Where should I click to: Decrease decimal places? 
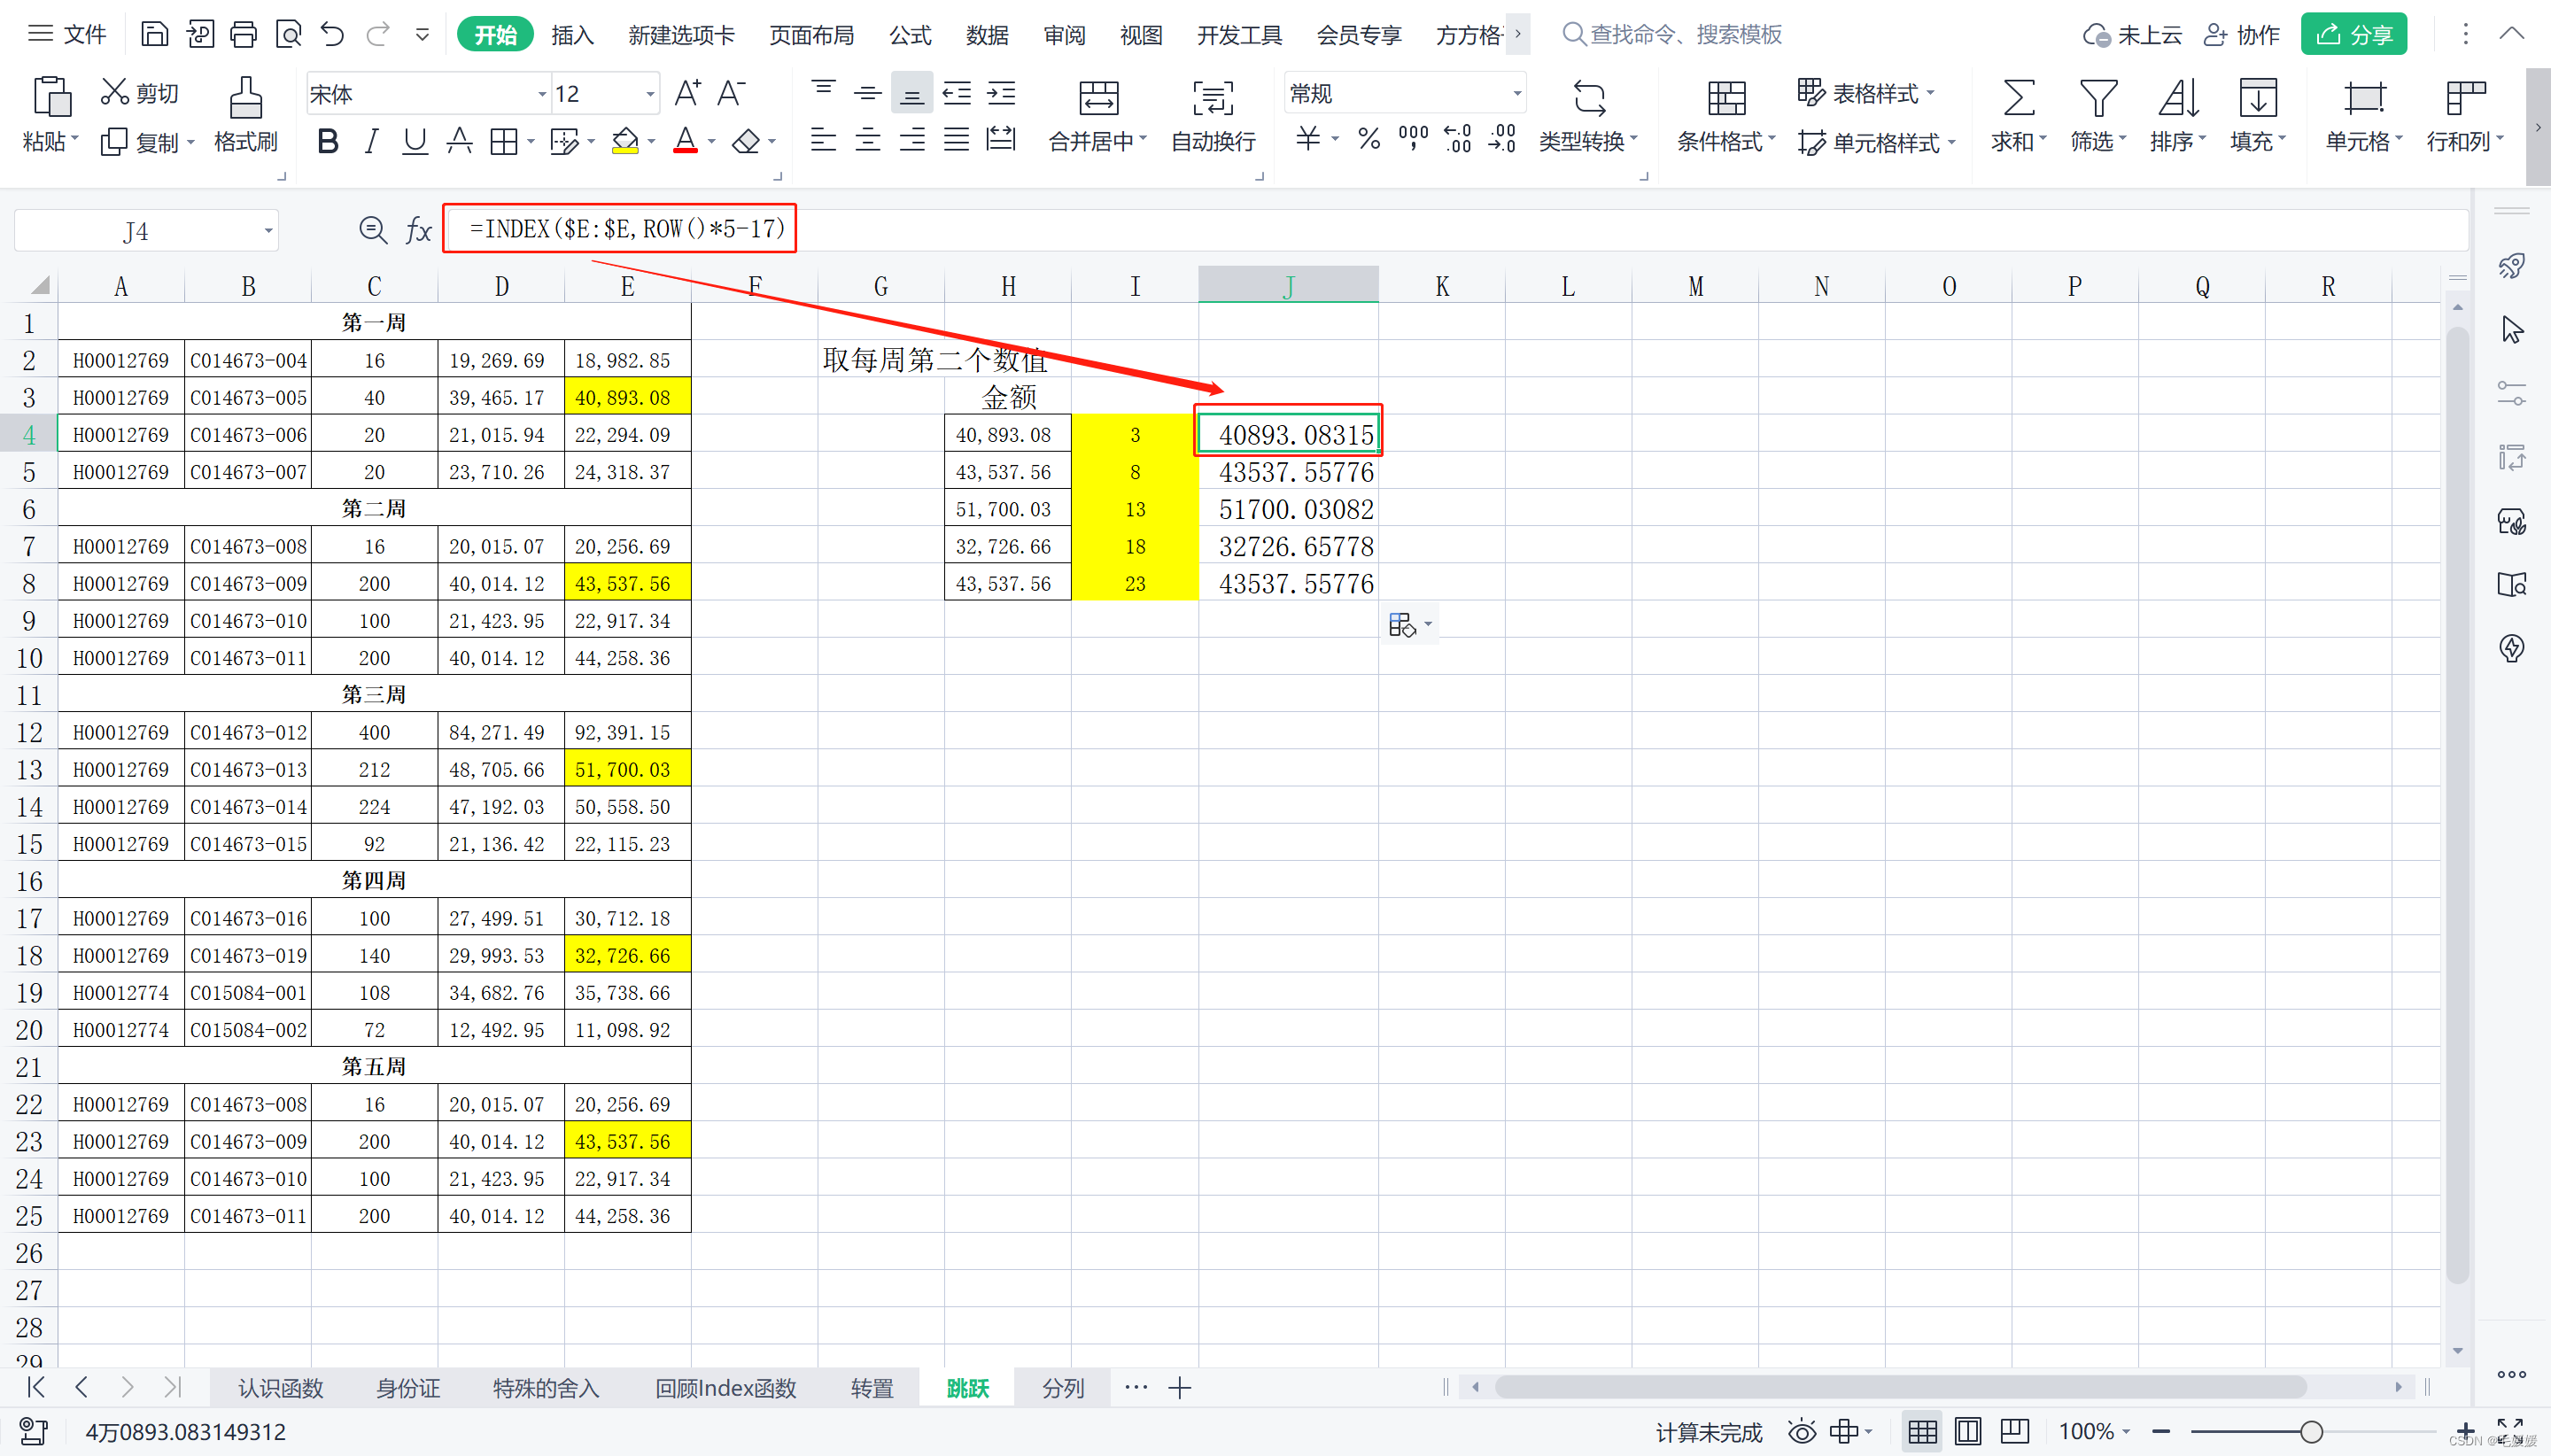[x=1502, y=139]
